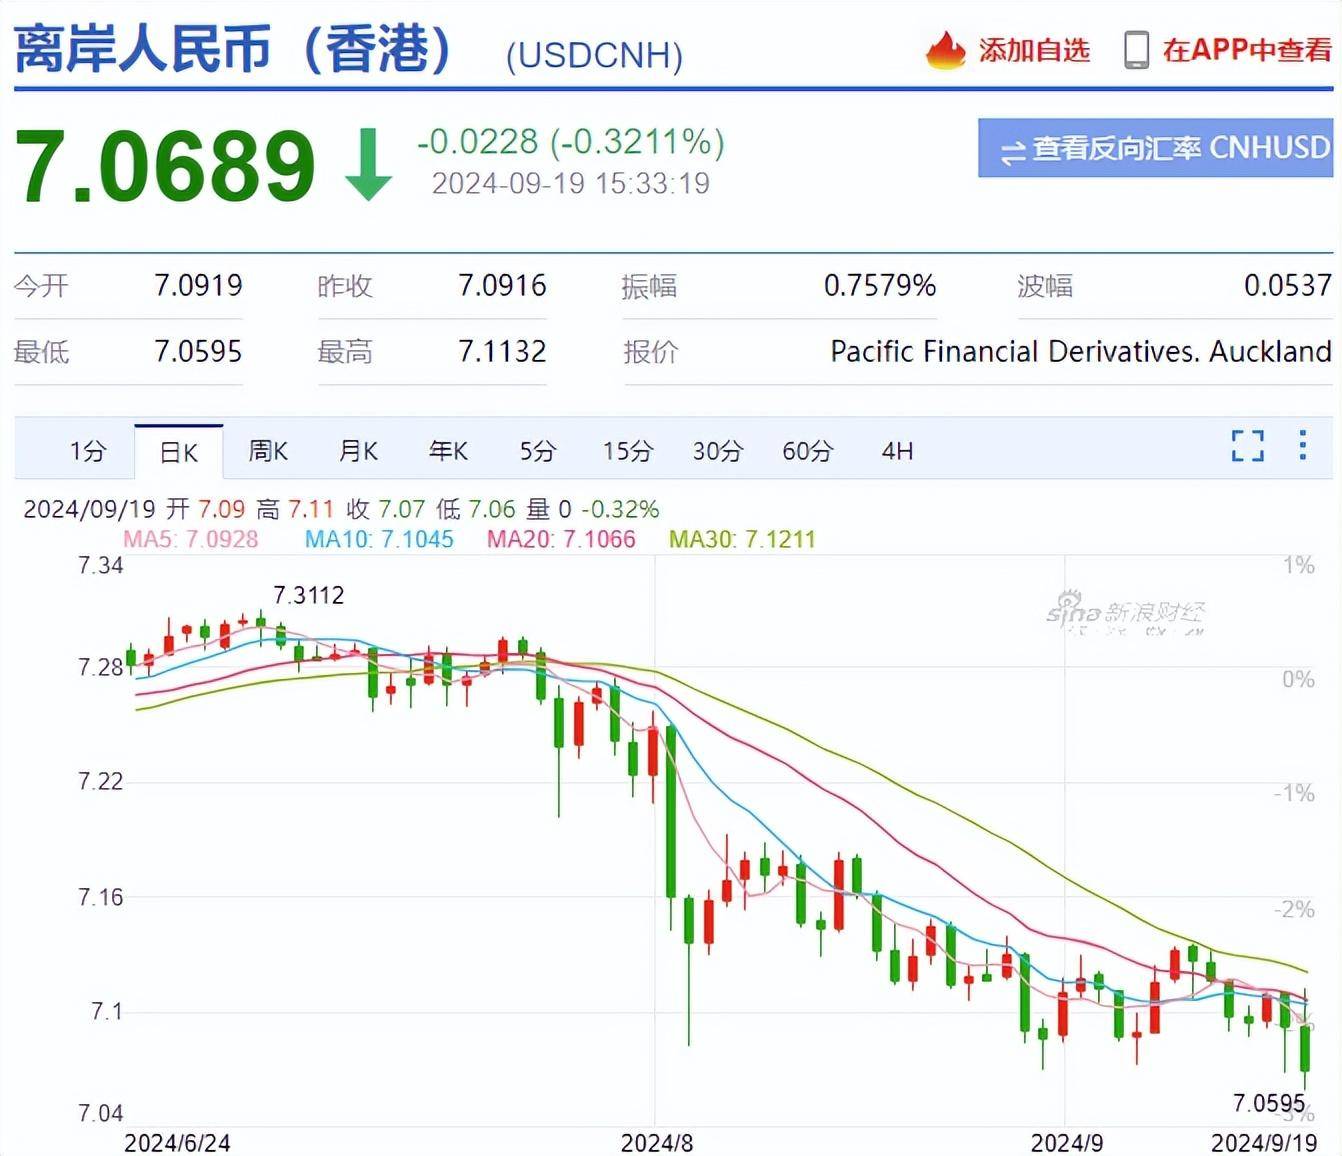
Task: Click the 波幅 value 0.0537
Action: (1287, 286)
